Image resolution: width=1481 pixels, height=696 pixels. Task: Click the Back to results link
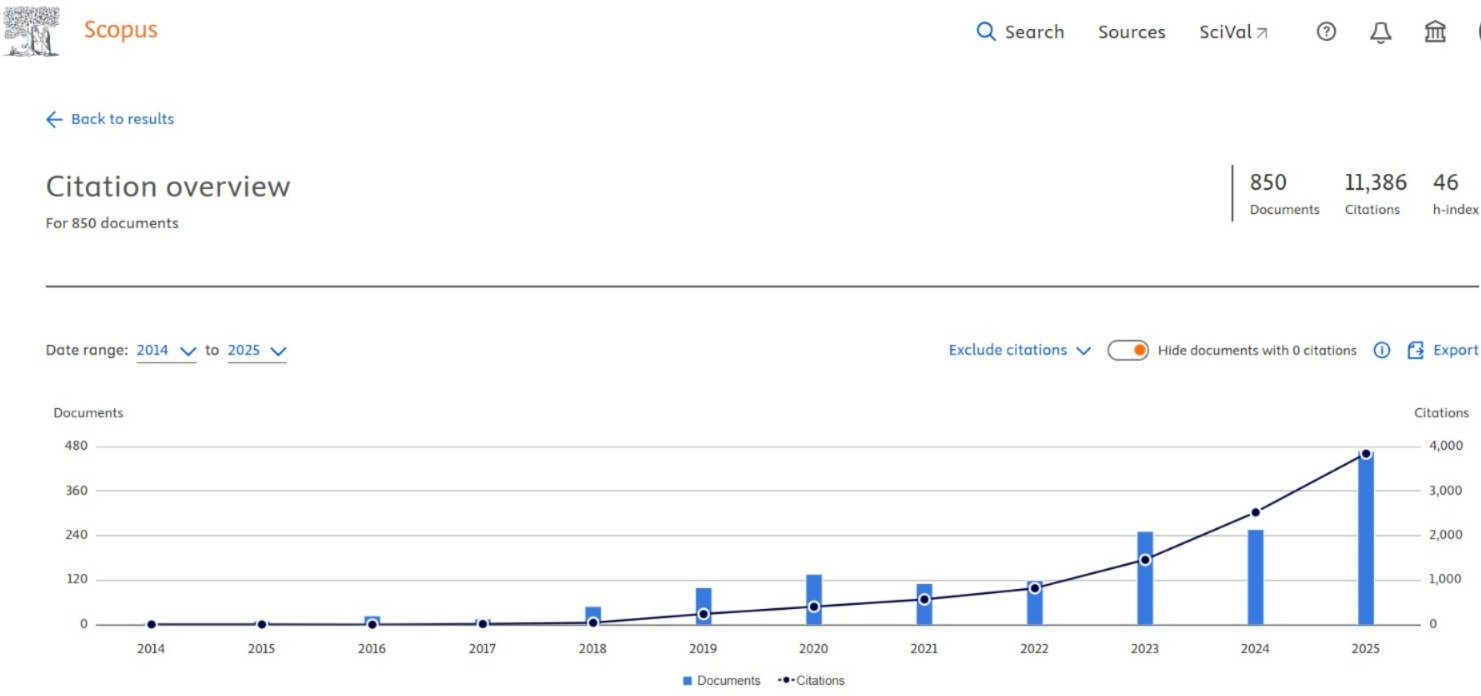[122, 119]
